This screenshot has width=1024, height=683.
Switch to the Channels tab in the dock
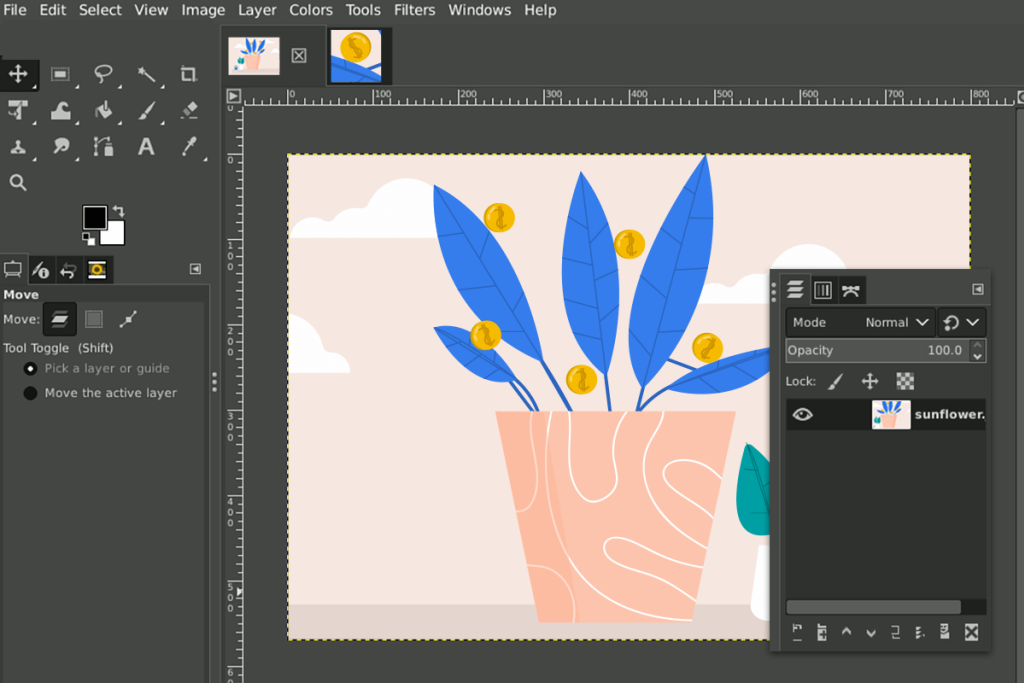pos(822,290)
